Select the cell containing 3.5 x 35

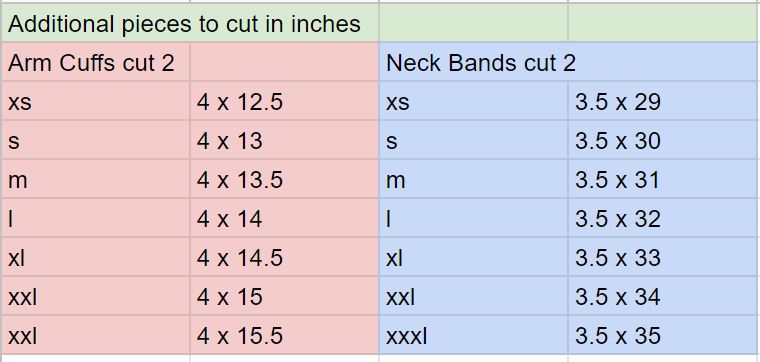tap(663, 335)
